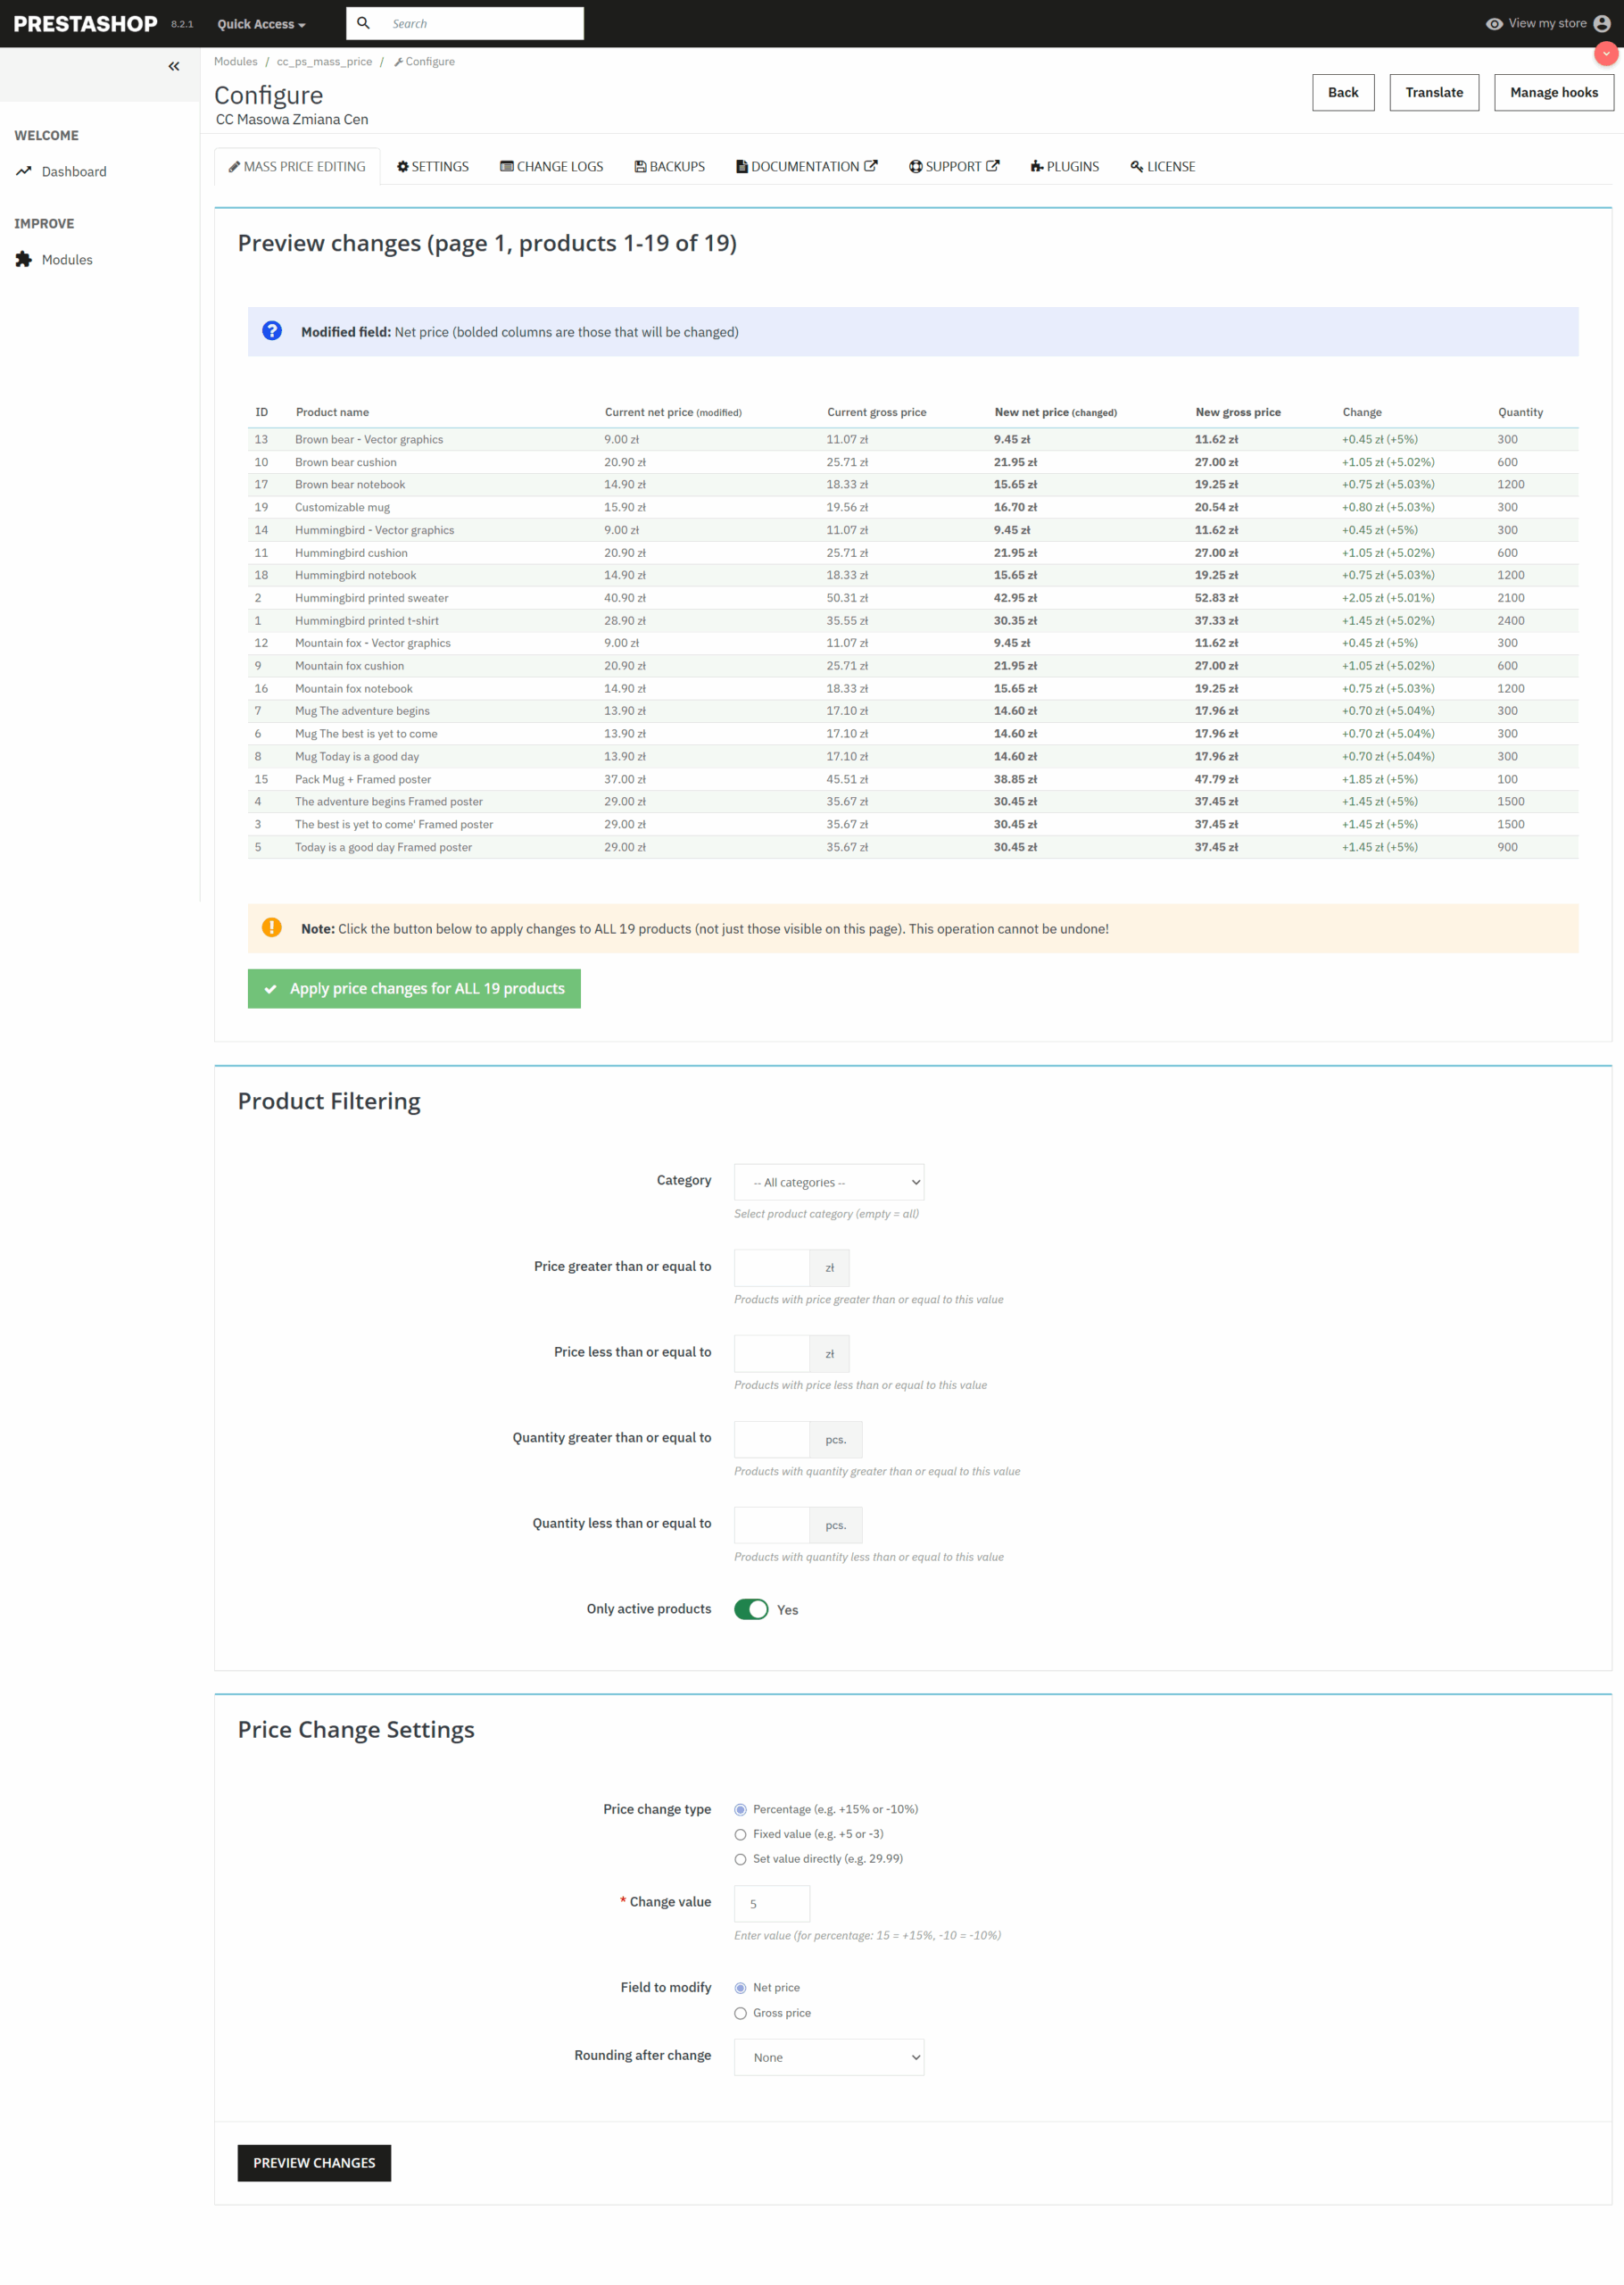
Task: Click the BACKUPS save icon
Action: click(640, 166)
